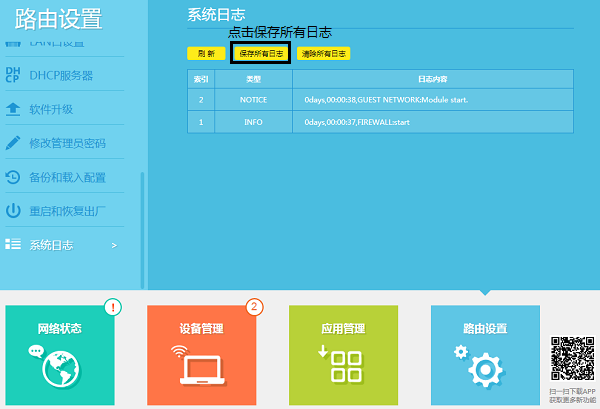Click the QR code for app download
This screenshot has height=409, width=600.
[572, 358]
